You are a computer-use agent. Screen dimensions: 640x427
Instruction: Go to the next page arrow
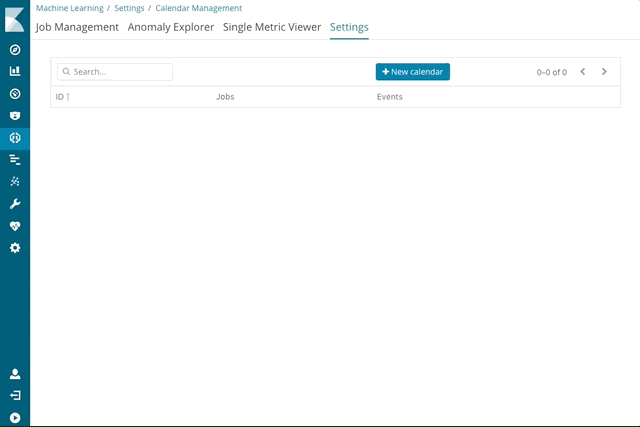tap(604, 71)
